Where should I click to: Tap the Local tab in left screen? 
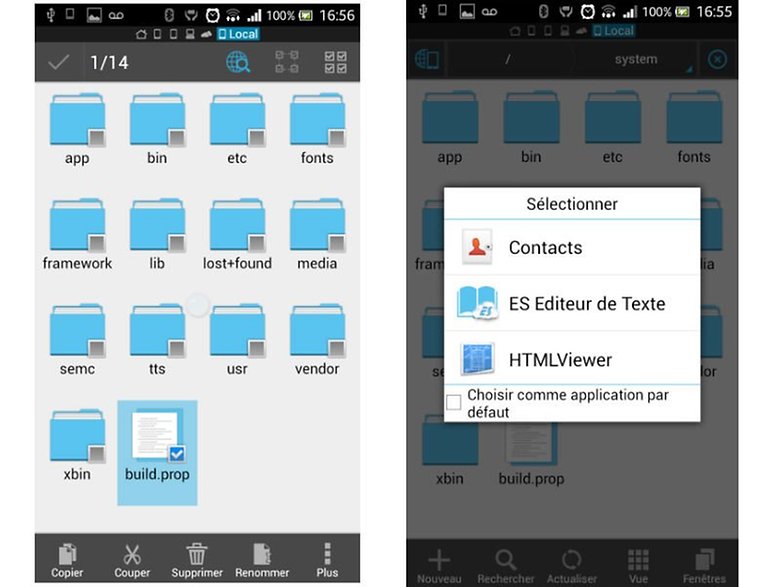click(x=238, y=34)
